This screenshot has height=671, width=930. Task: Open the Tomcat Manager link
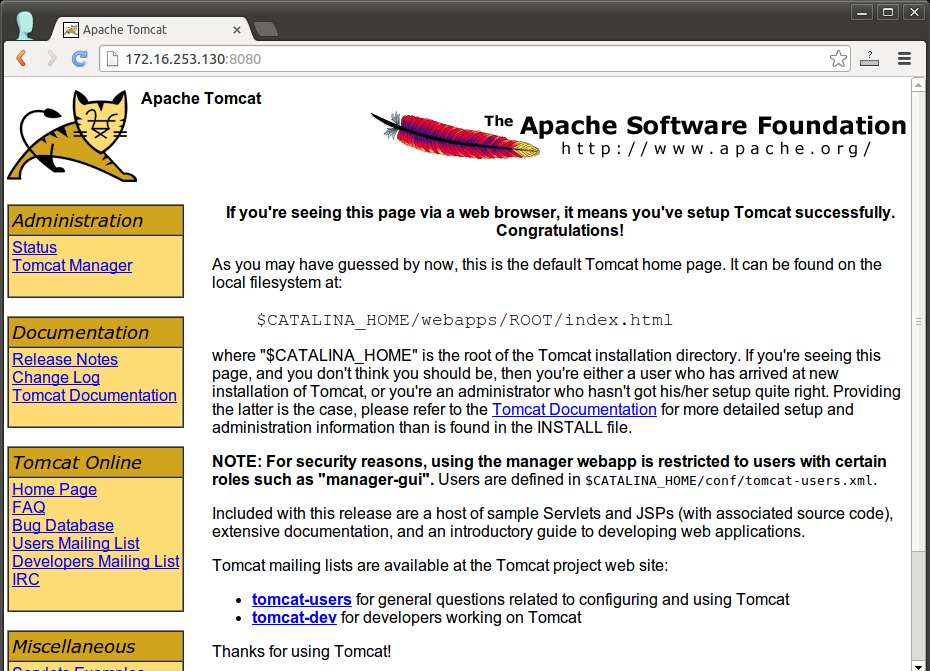[x=72, y=265]
